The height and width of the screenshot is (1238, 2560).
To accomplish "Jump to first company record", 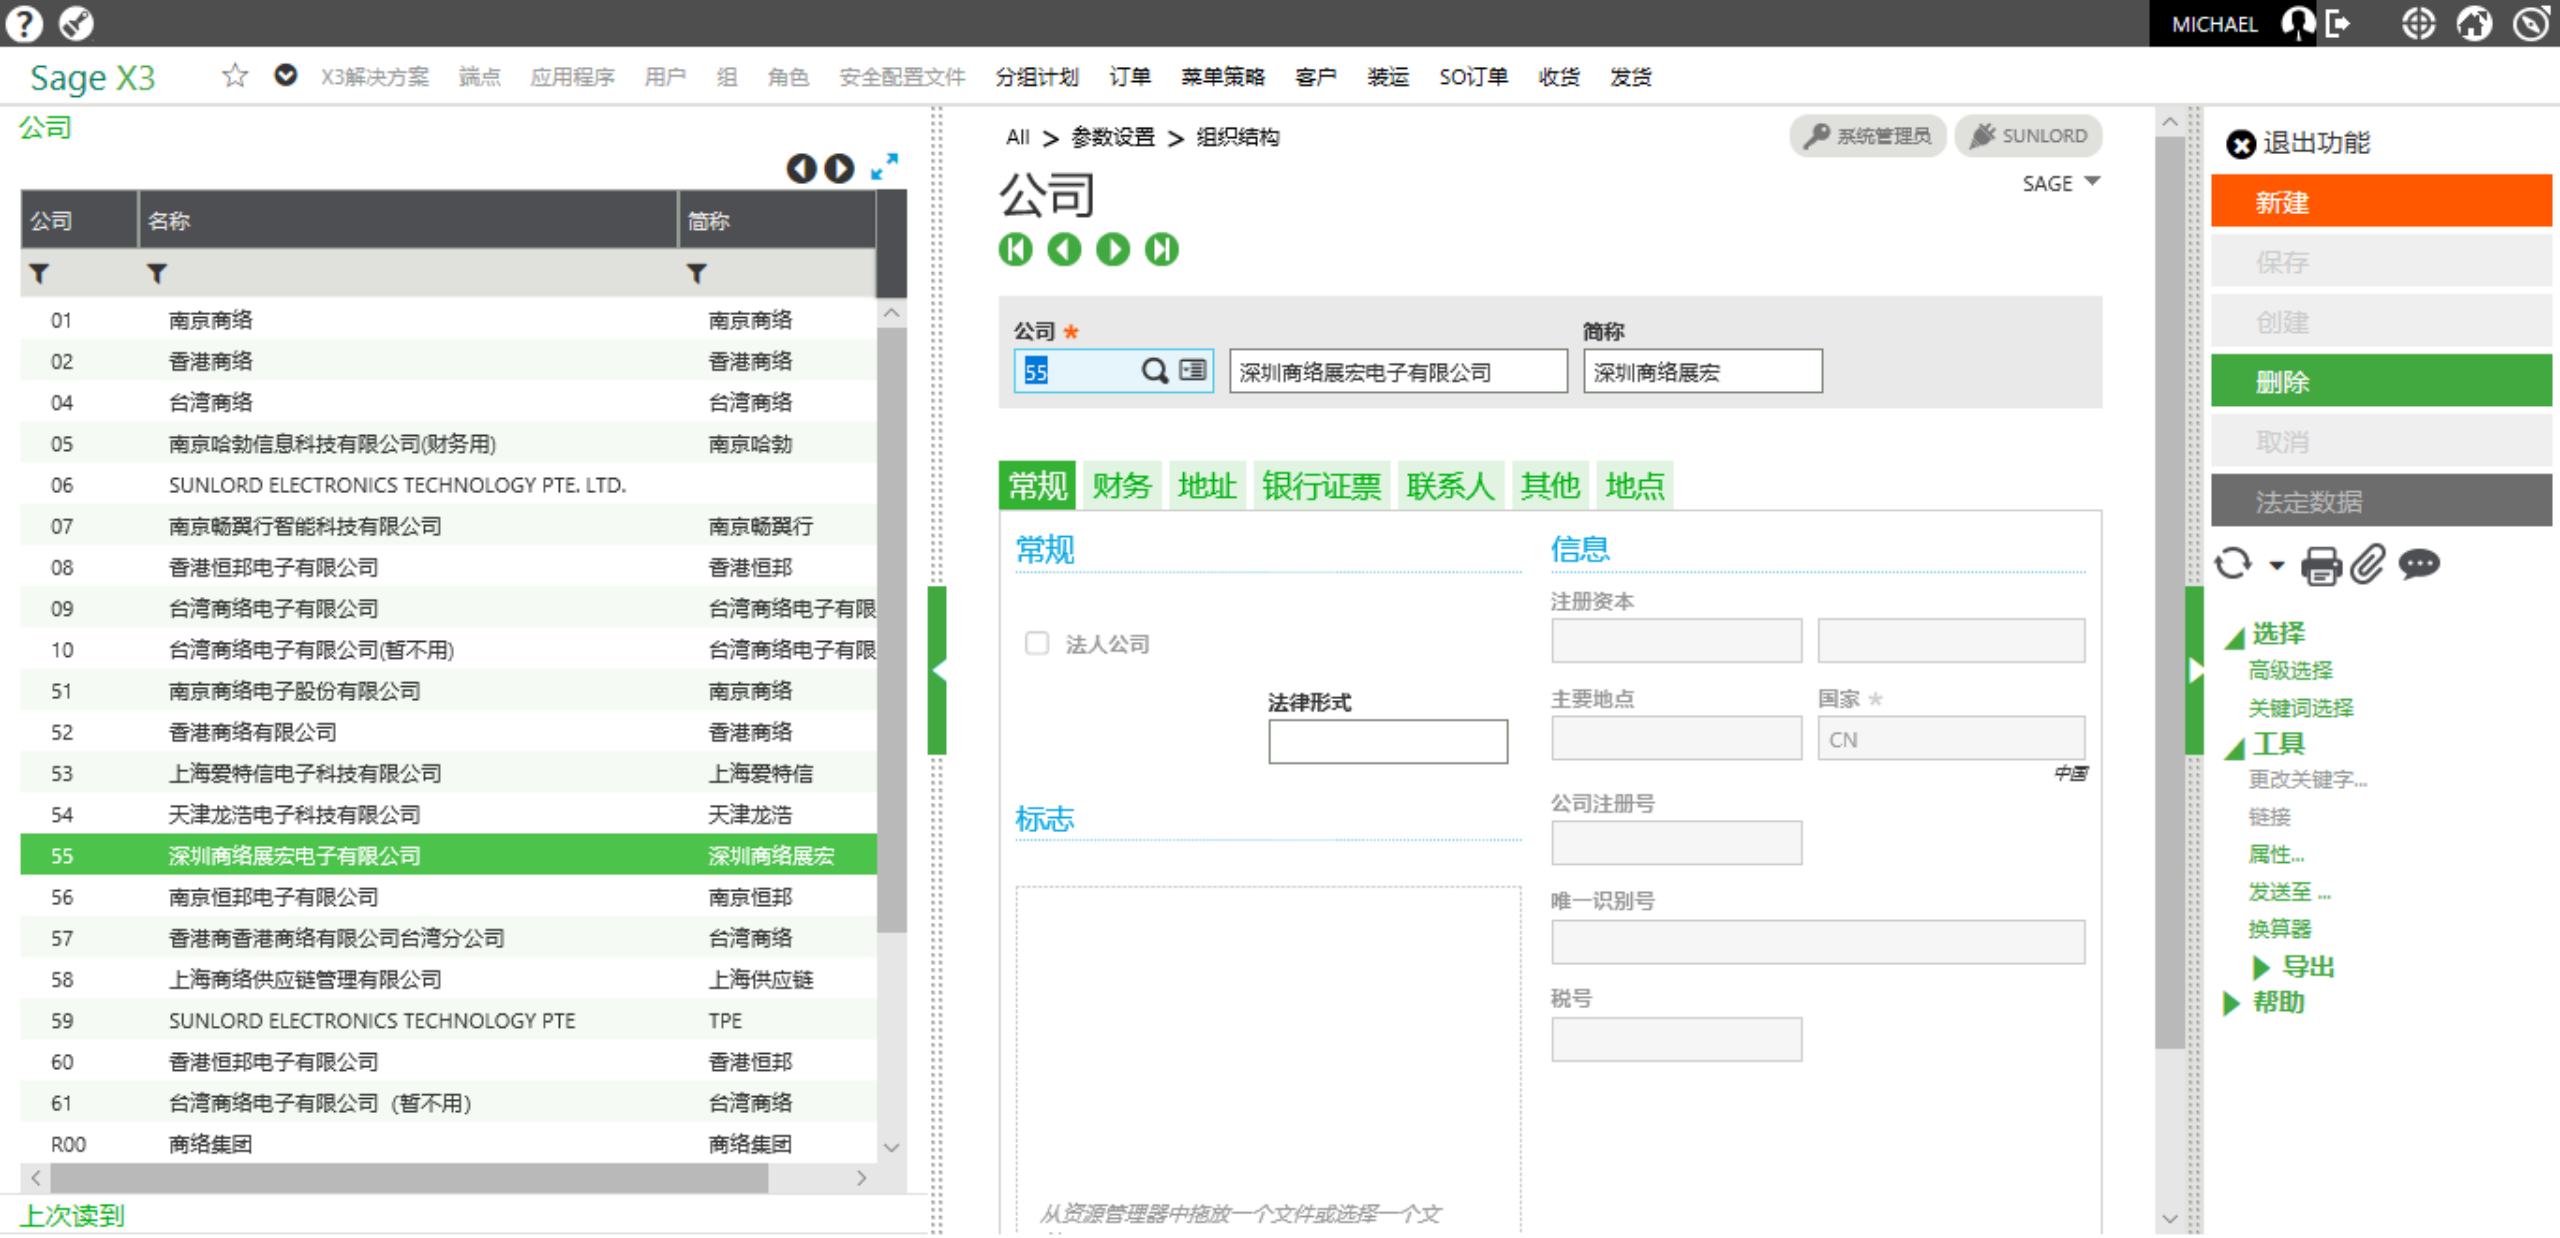I will click(1015, 249).
